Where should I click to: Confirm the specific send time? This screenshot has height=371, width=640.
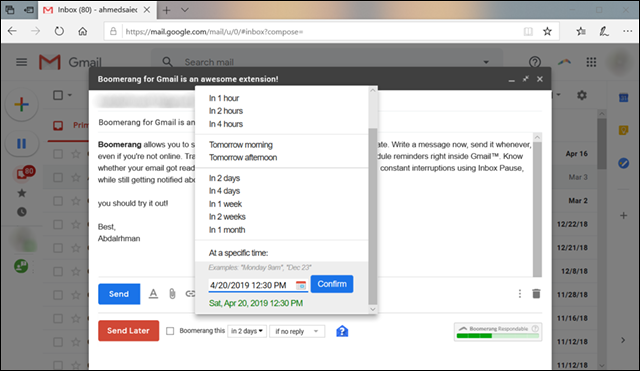[x=332, y=284]
